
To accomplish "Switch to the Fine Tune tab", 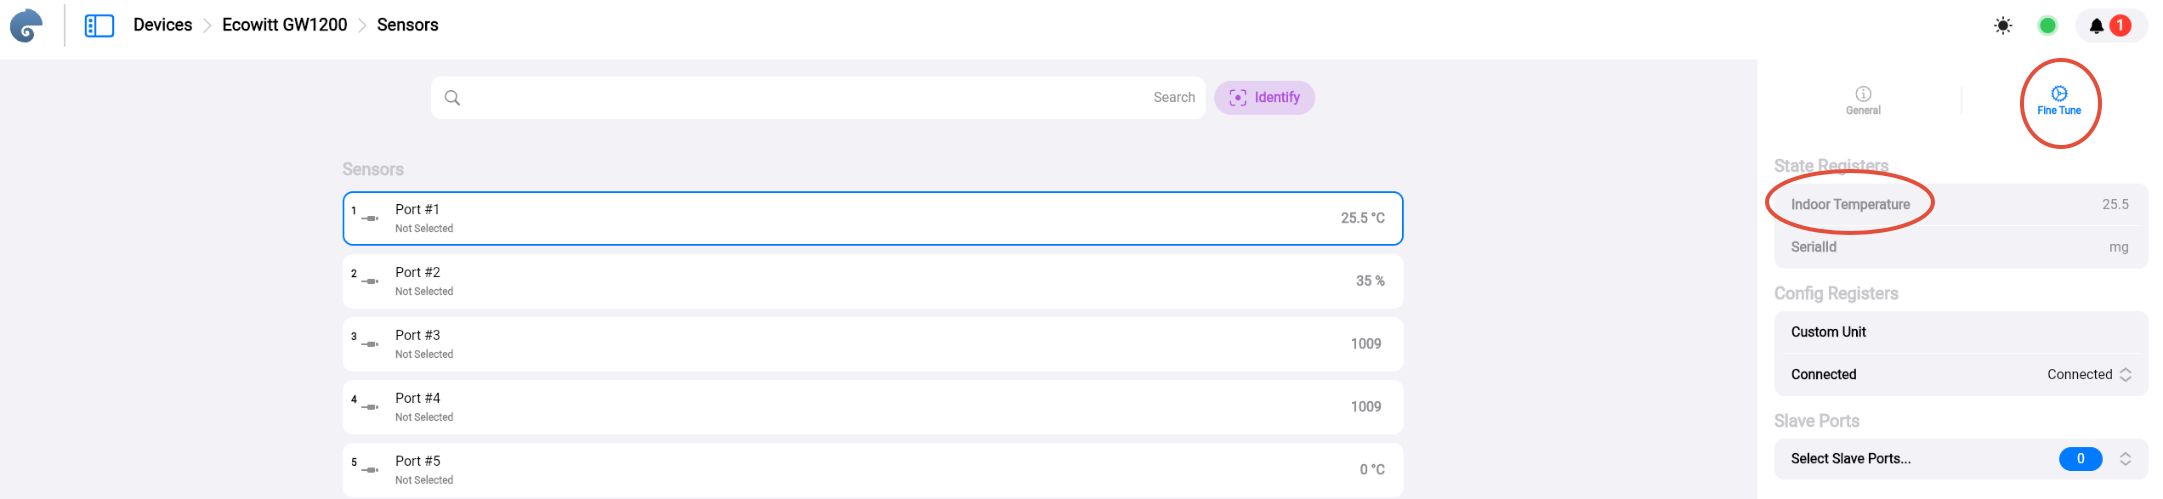I will pyautogui.click(x=2058, y=100).
